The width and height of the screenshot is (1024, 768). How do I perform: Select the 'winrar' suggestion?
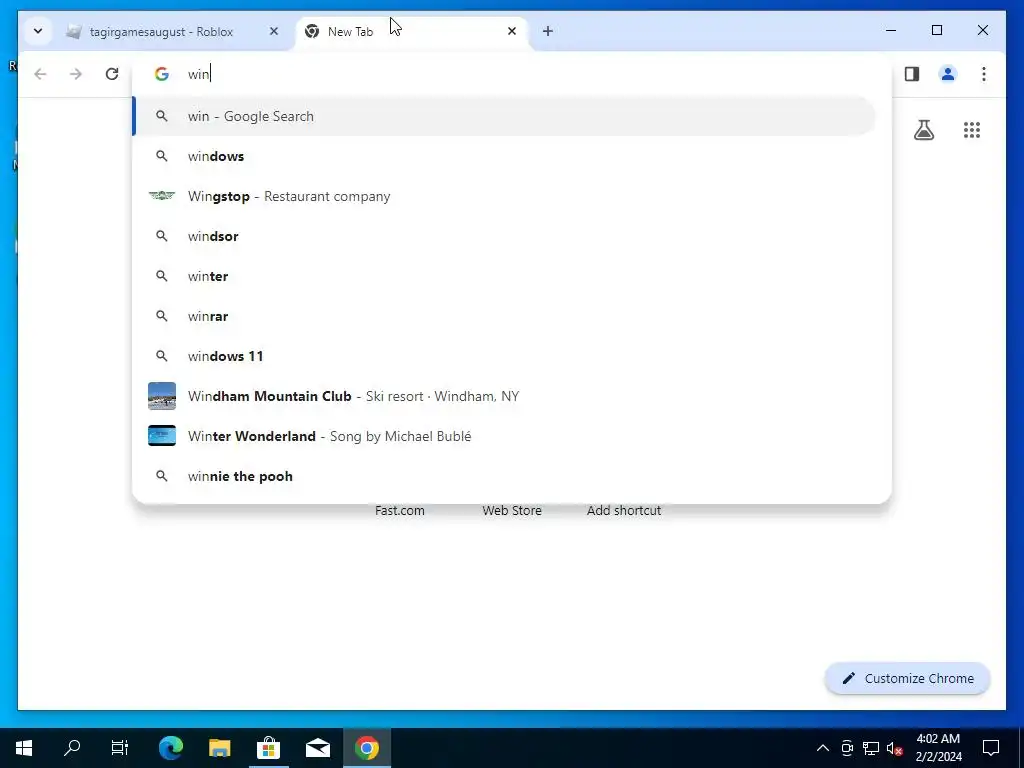point(504,316)
